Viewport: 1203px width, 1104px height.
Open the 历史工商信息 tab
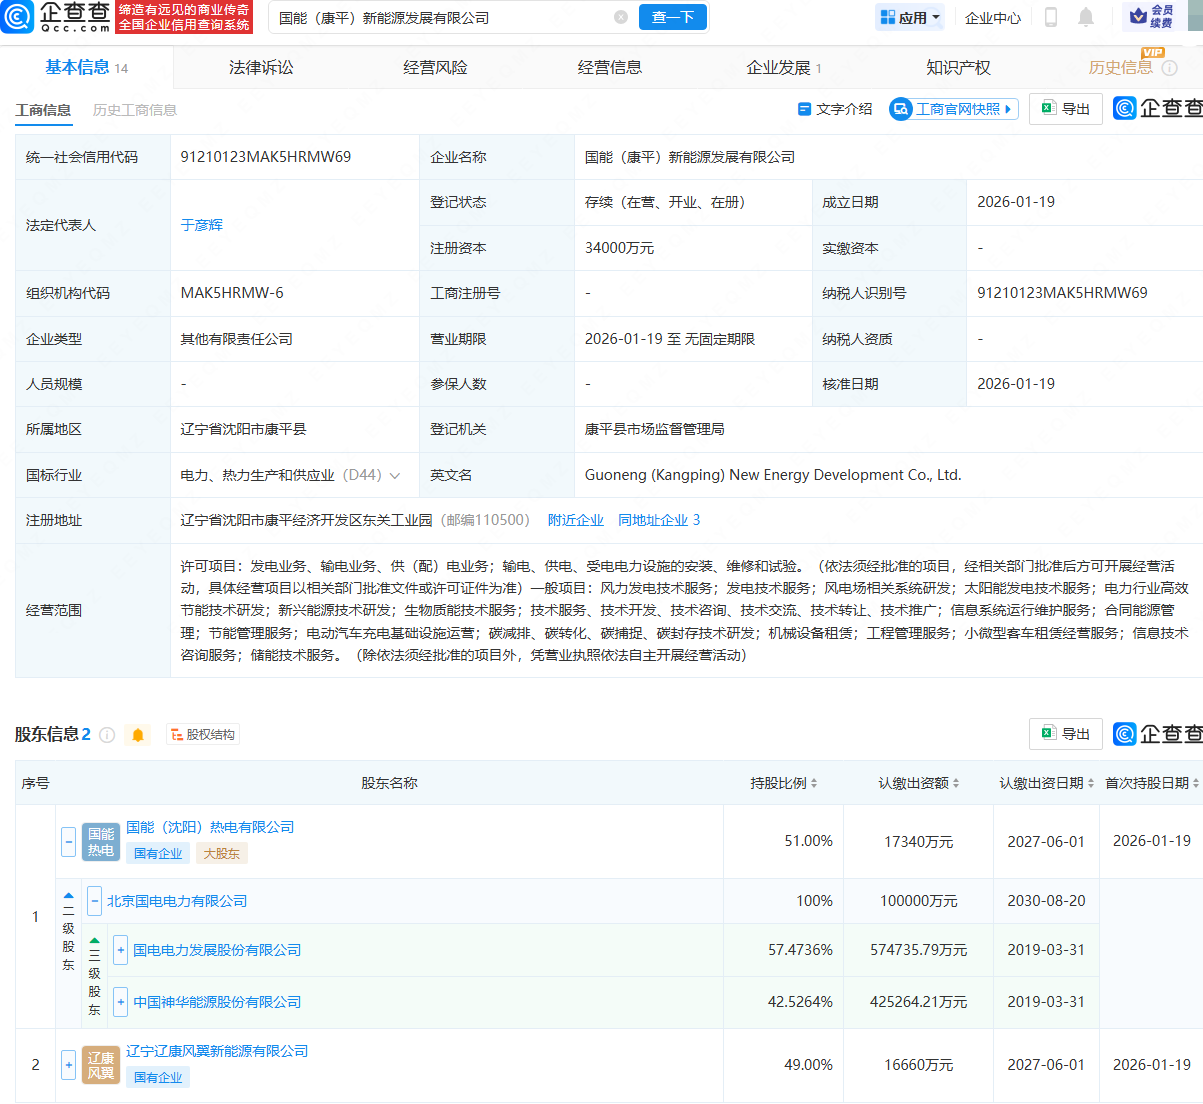click(133, 110)
